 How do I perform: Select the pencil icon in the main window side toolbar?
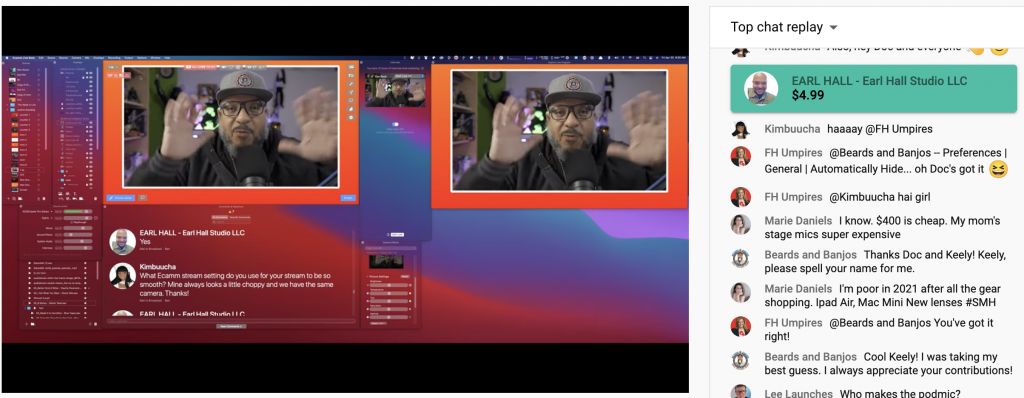(351, 84)
